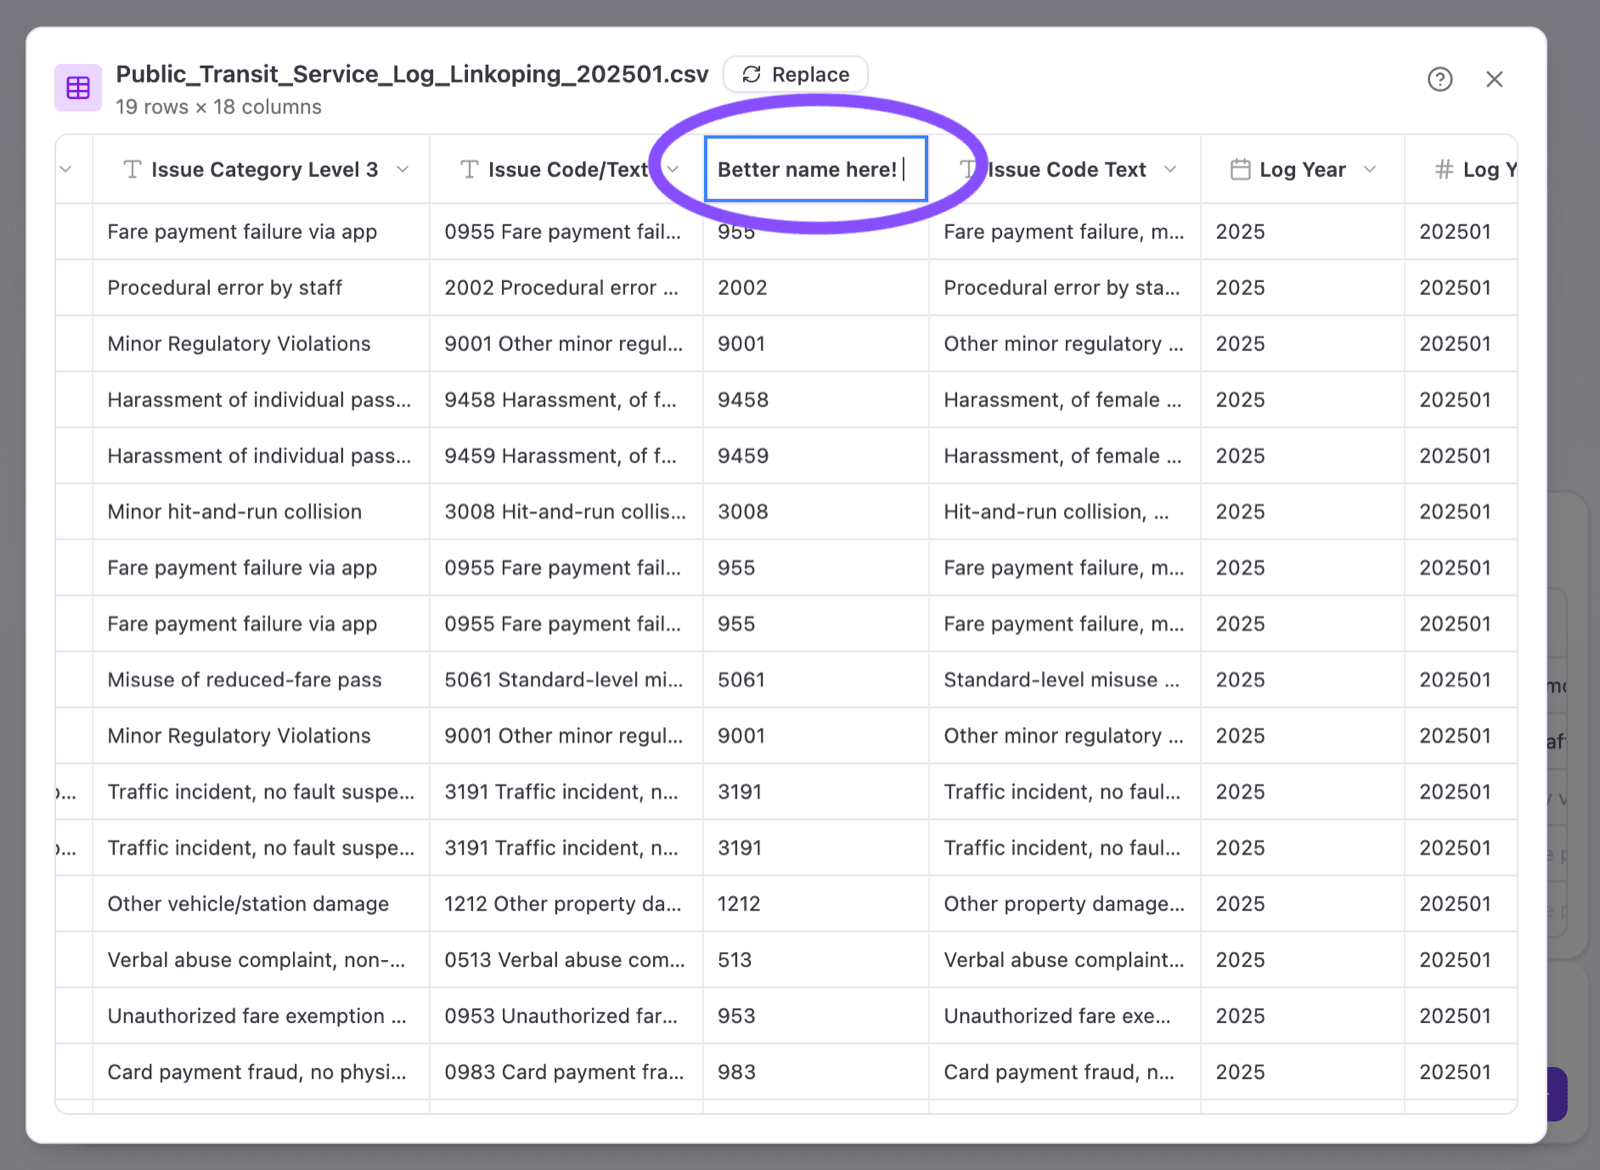The height and width of the screenshot is (1170, 1600).
Task: Click the text type icon for Issue Code/Text
Action: [469, 169]
